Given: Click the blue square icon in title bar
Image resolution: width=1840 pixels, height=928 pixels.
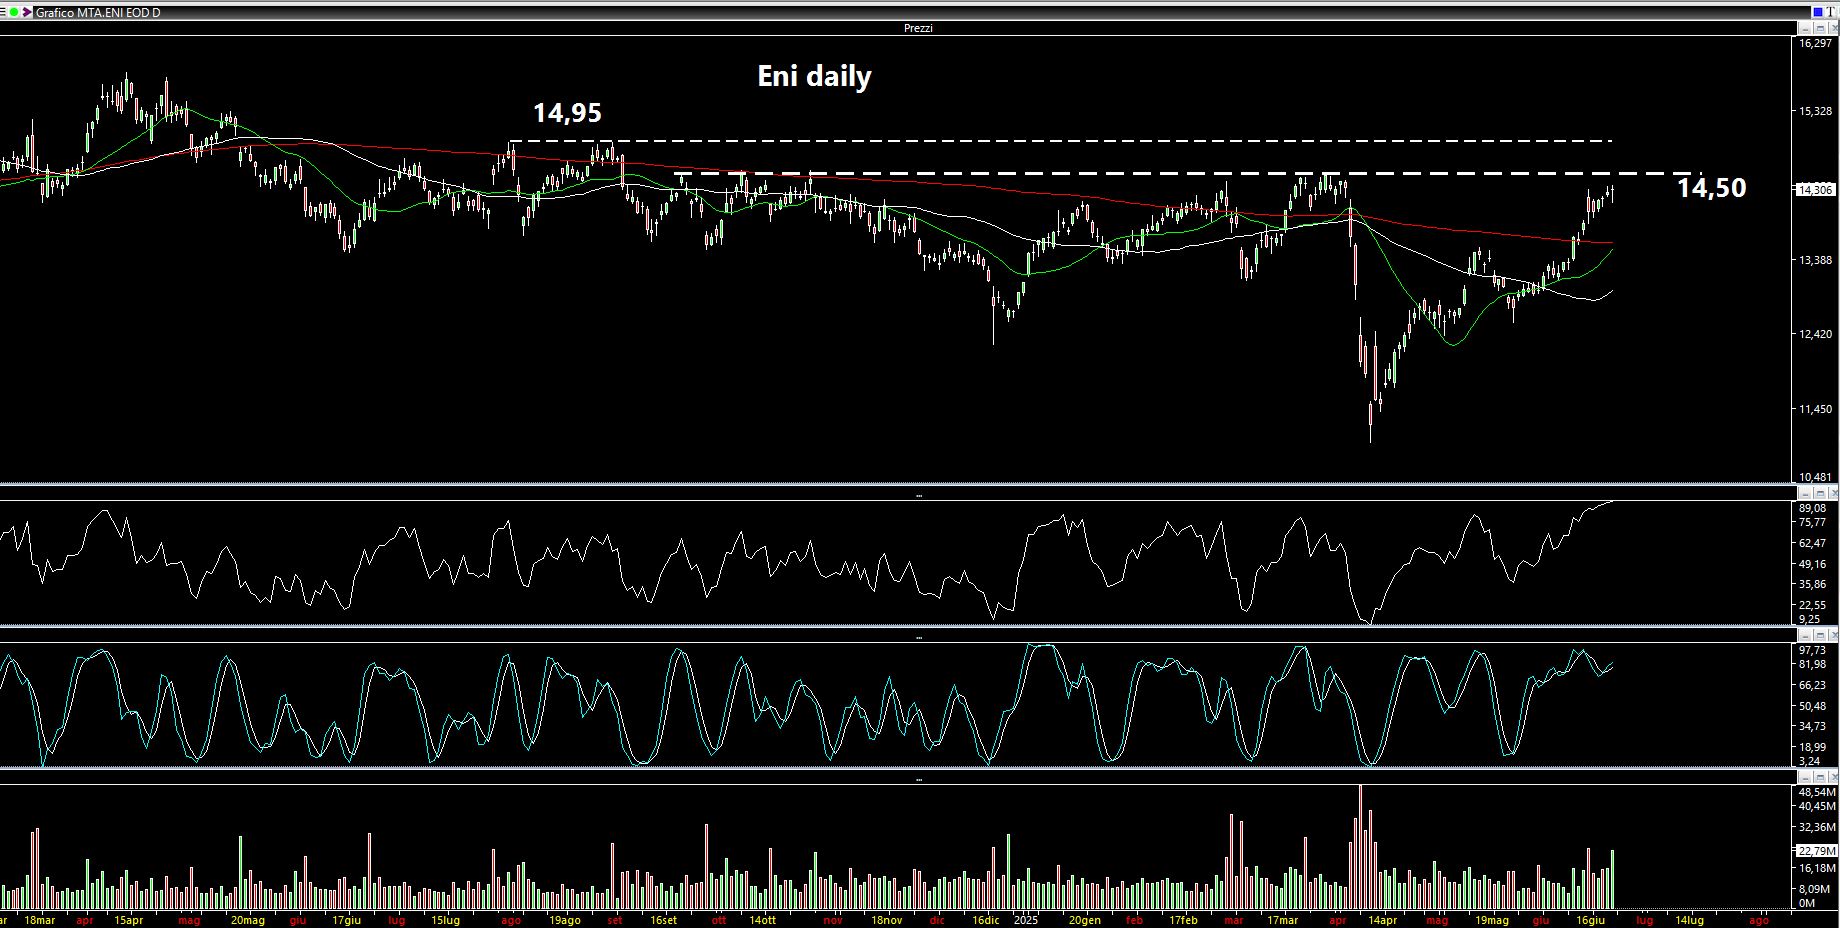Looking at the screenshot, I should 1818,12.
